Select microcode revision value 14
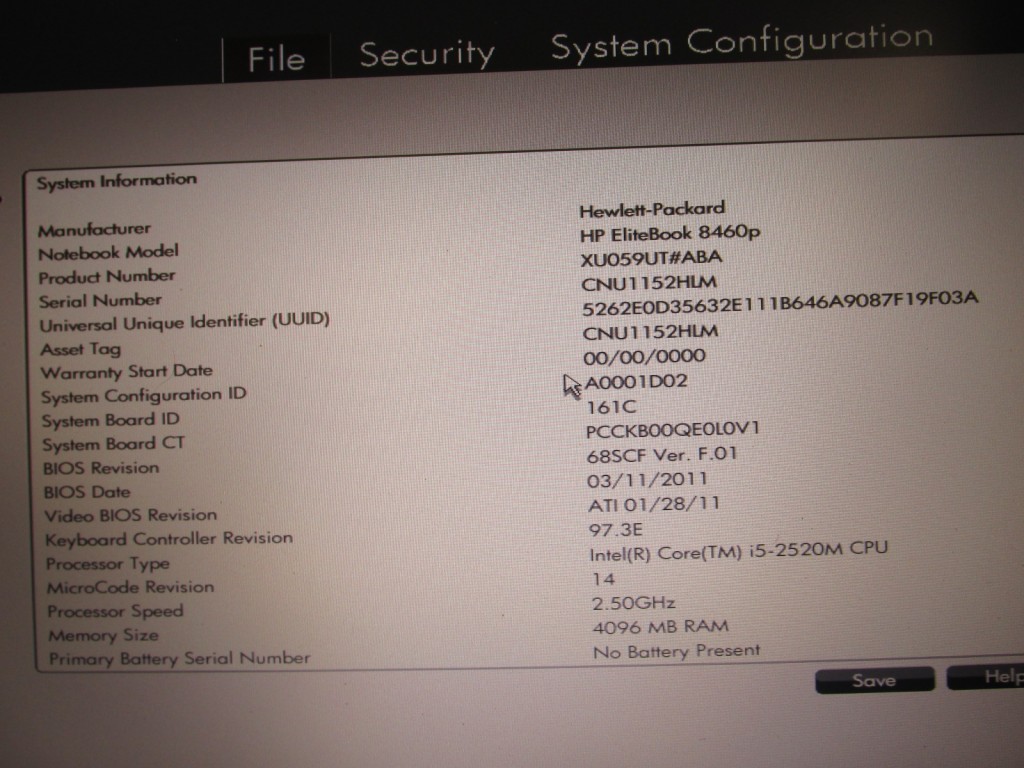The height and width of the screenshot is (768, 1024). pyautogui.click(x=603, y=579)
